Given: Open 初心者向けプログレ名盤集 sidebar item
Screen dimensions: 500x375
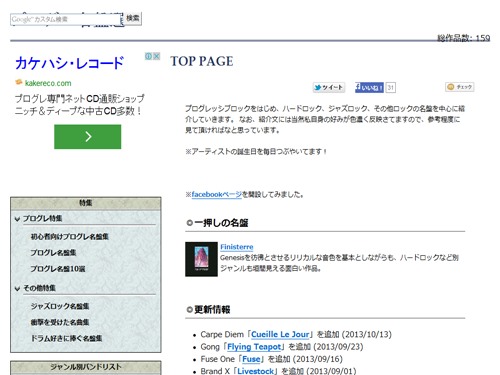Looking at the screenshot, I should click(x=70, y=237).
